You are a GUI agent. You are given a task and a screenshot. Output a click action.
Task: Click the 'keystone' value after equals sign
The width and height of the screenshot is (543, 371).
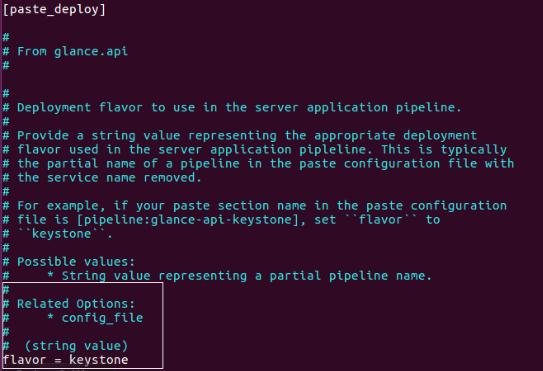[99, 360]
